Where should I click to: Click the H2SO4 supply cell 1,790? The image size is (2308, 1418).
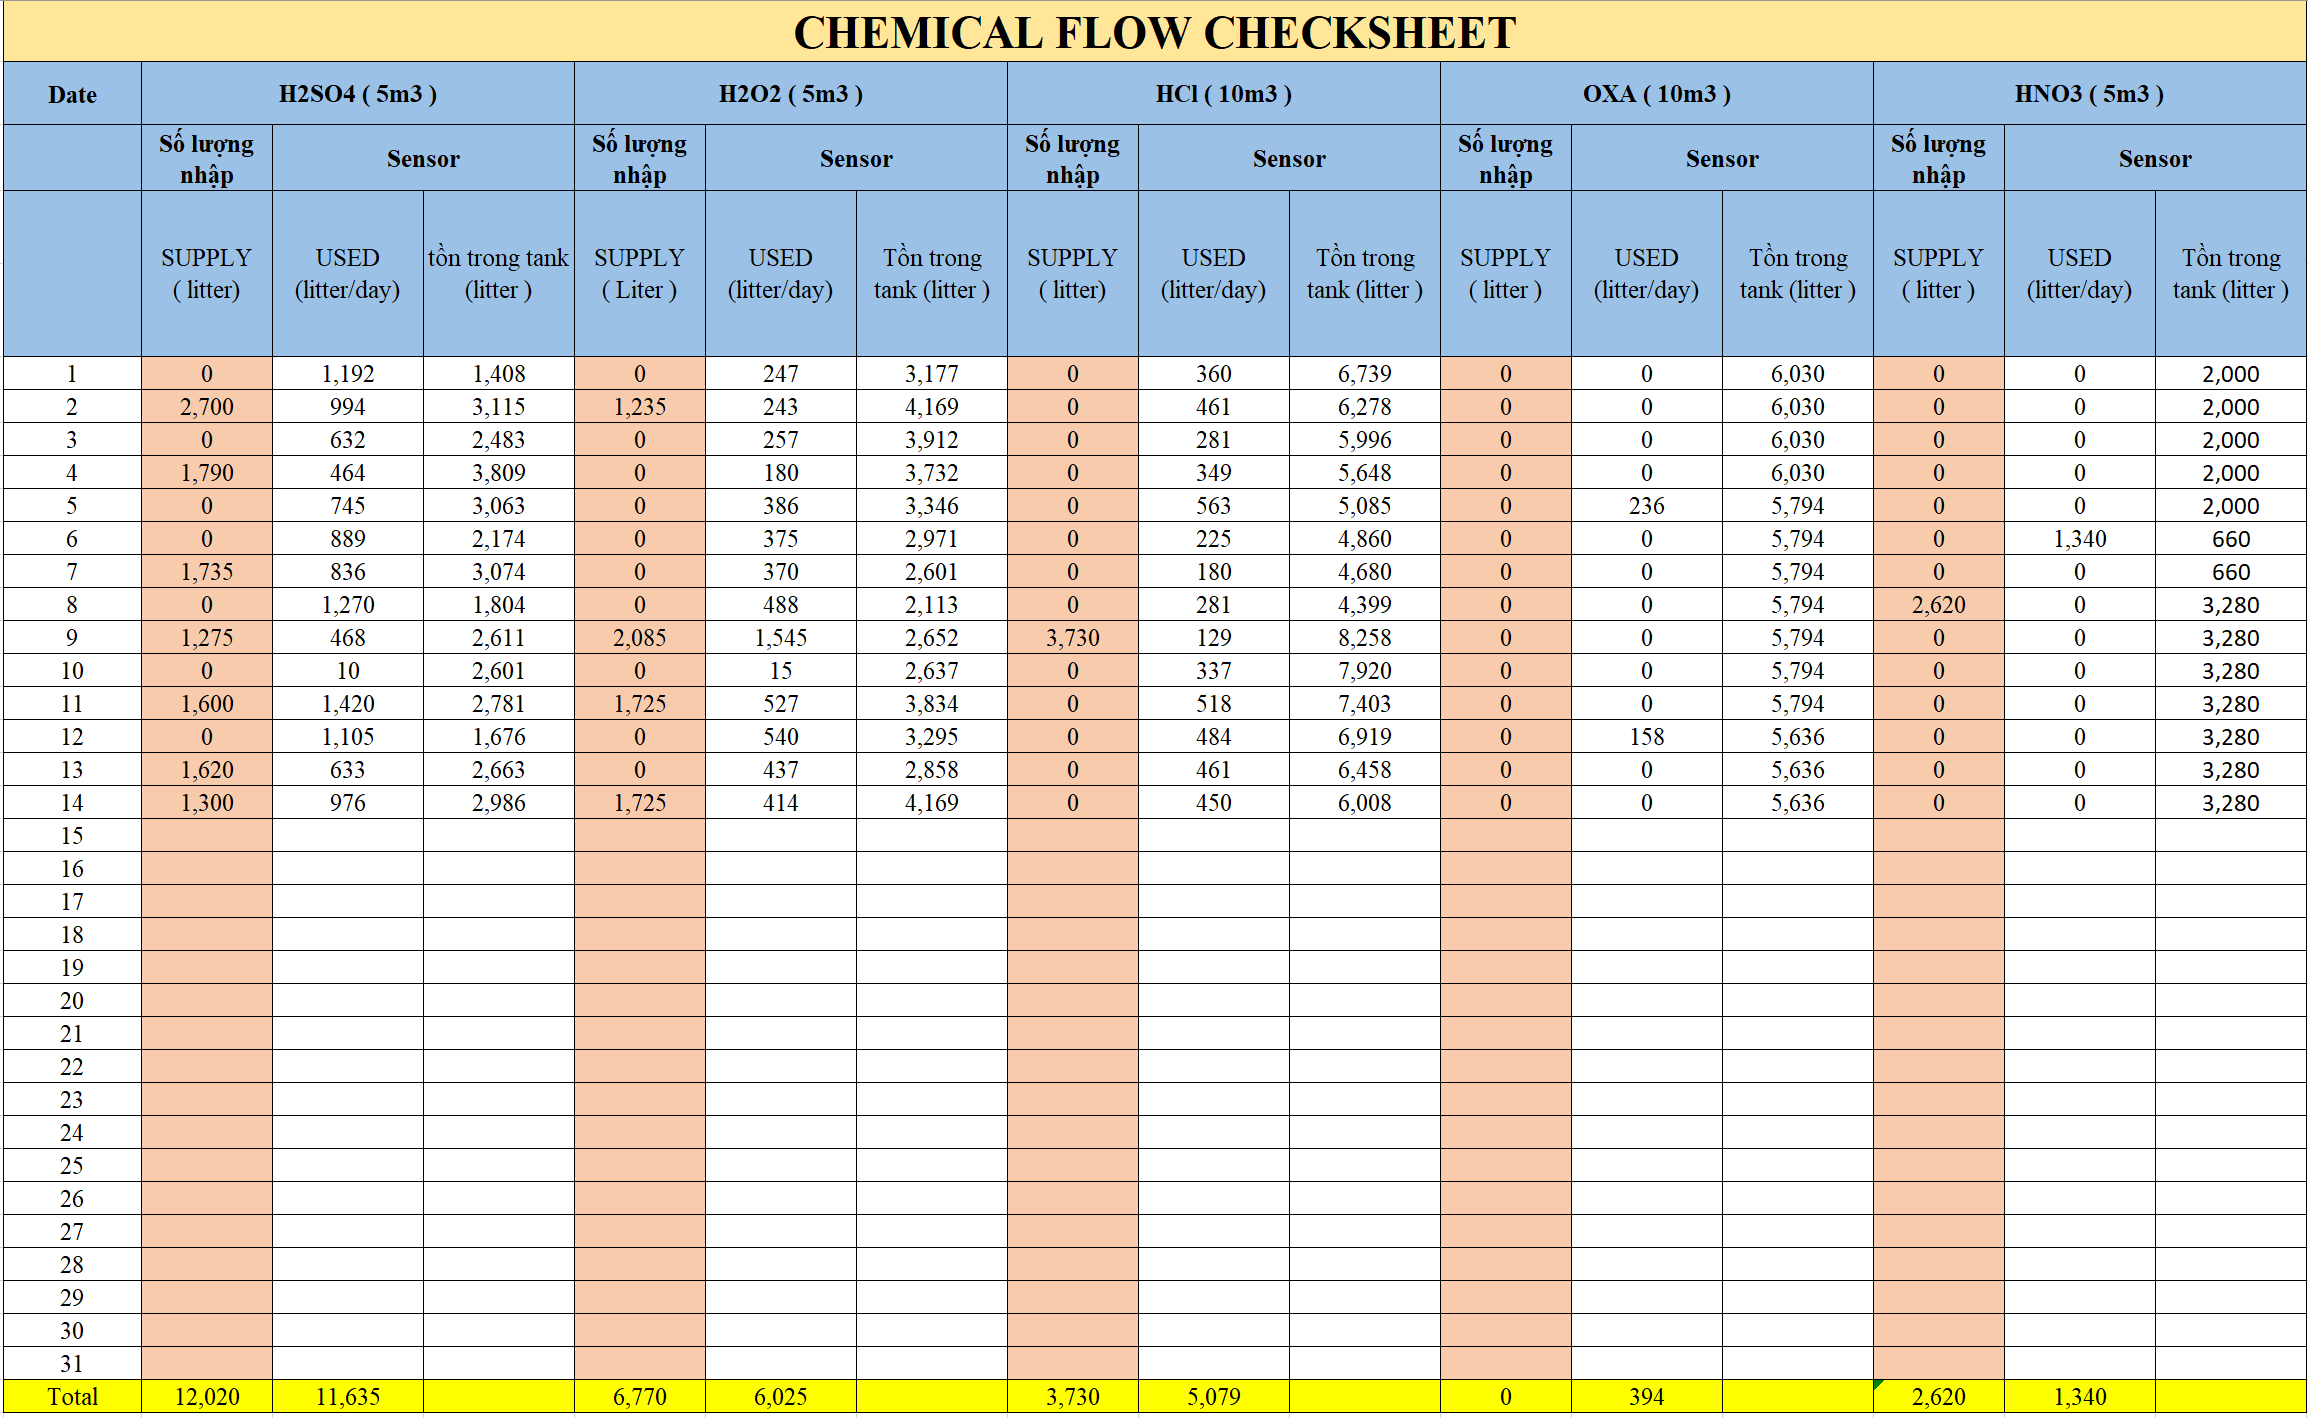[x=207, y=473]
